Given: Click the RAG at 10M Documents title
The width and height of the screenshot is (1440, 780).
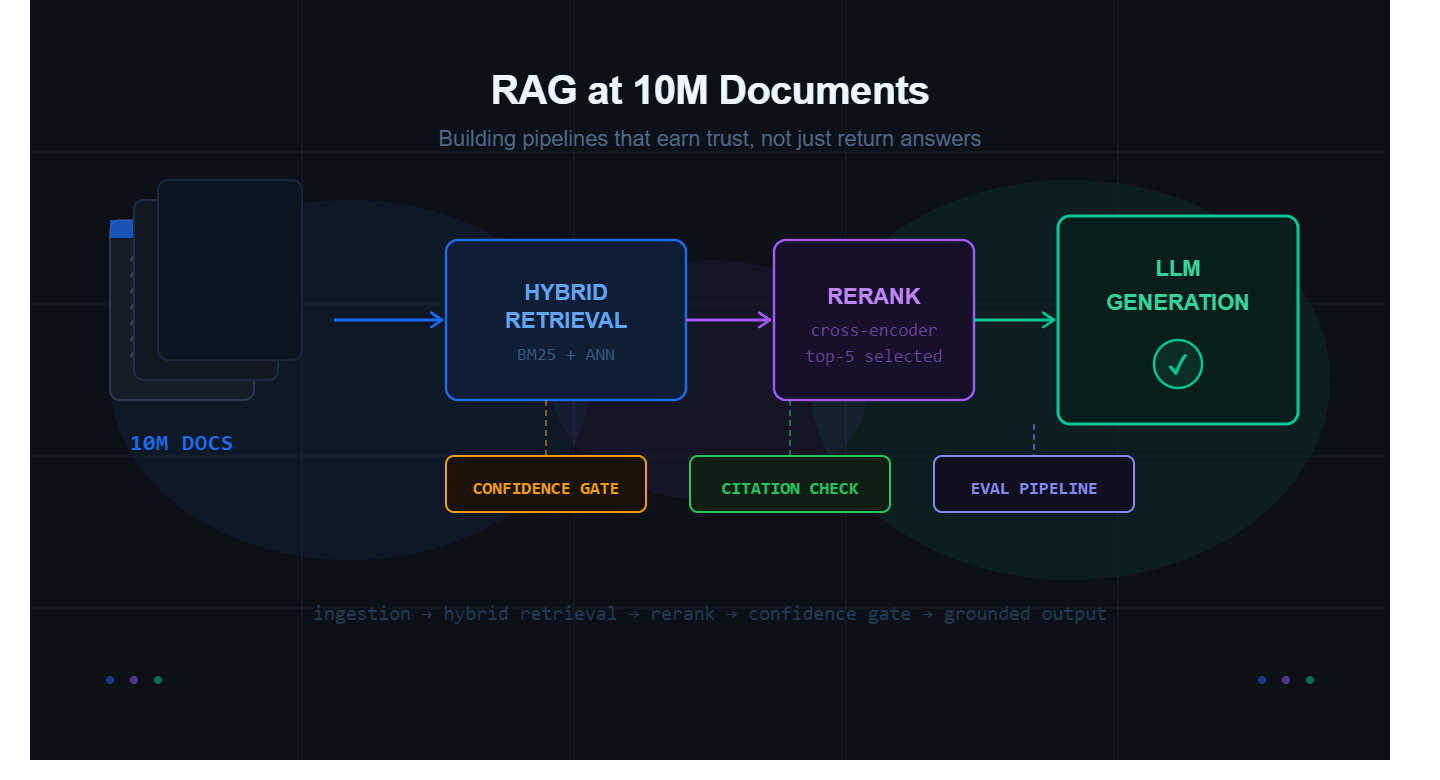Looking at the screenshot, I should (x=710, y=91).
